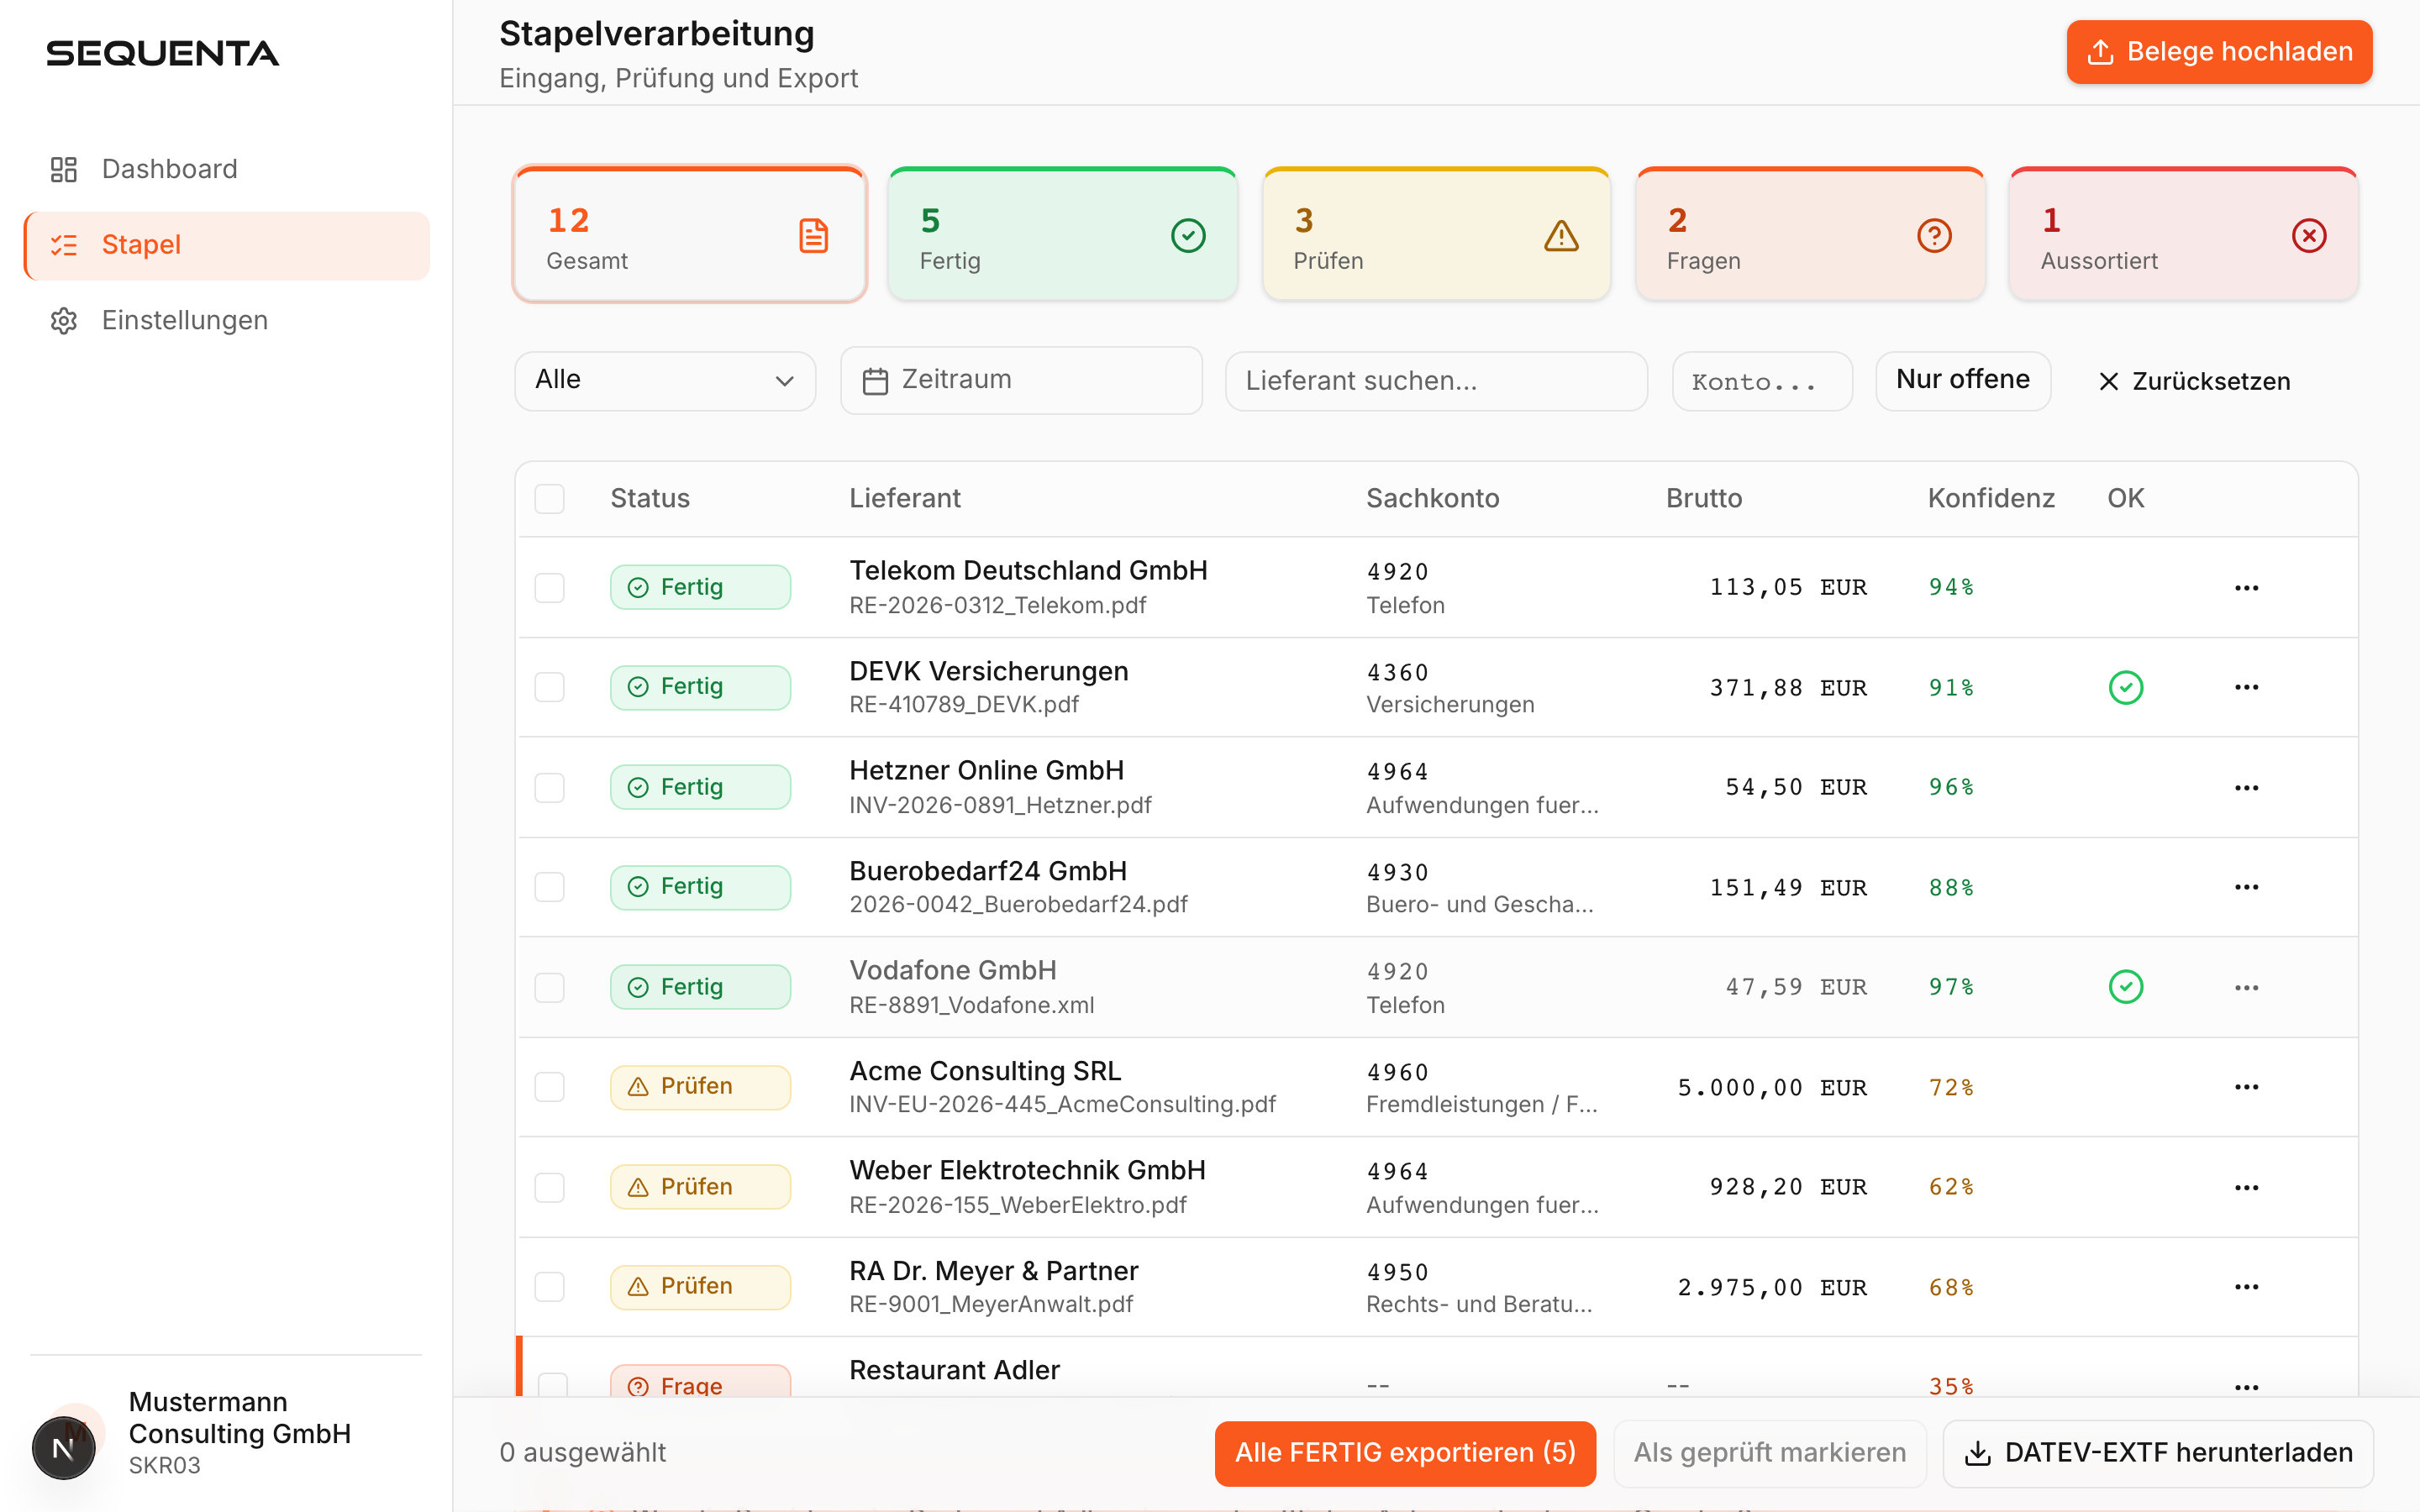Select the Telekom Deutschland GmbH row checkbox
This screenshot has width=2420, height=1512.
click(549, 587)
